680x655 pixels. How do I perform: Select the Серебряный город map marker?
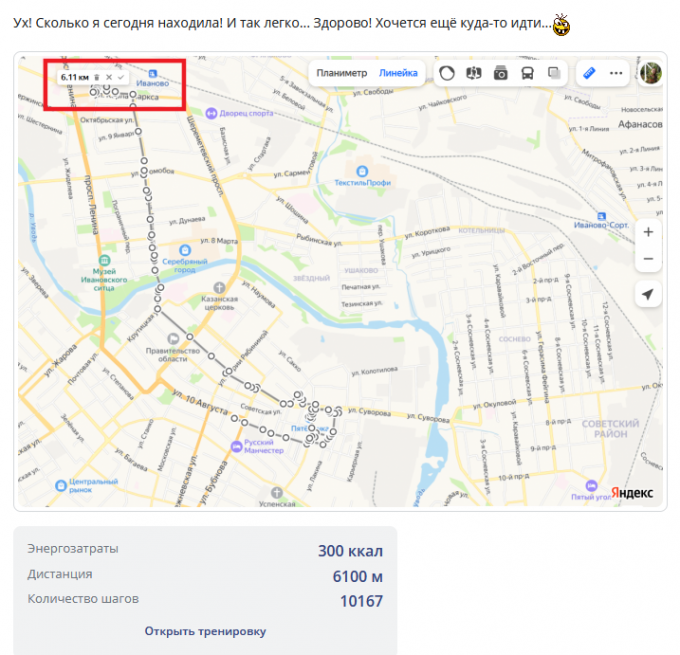pos(185,259)
